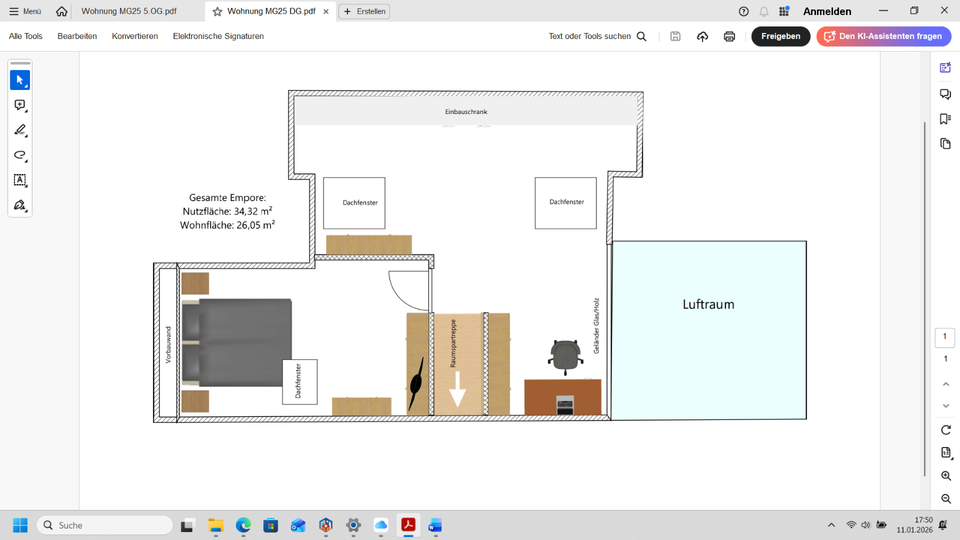Open the bookmarks panel
960x540 pixels.
point(946,119)
